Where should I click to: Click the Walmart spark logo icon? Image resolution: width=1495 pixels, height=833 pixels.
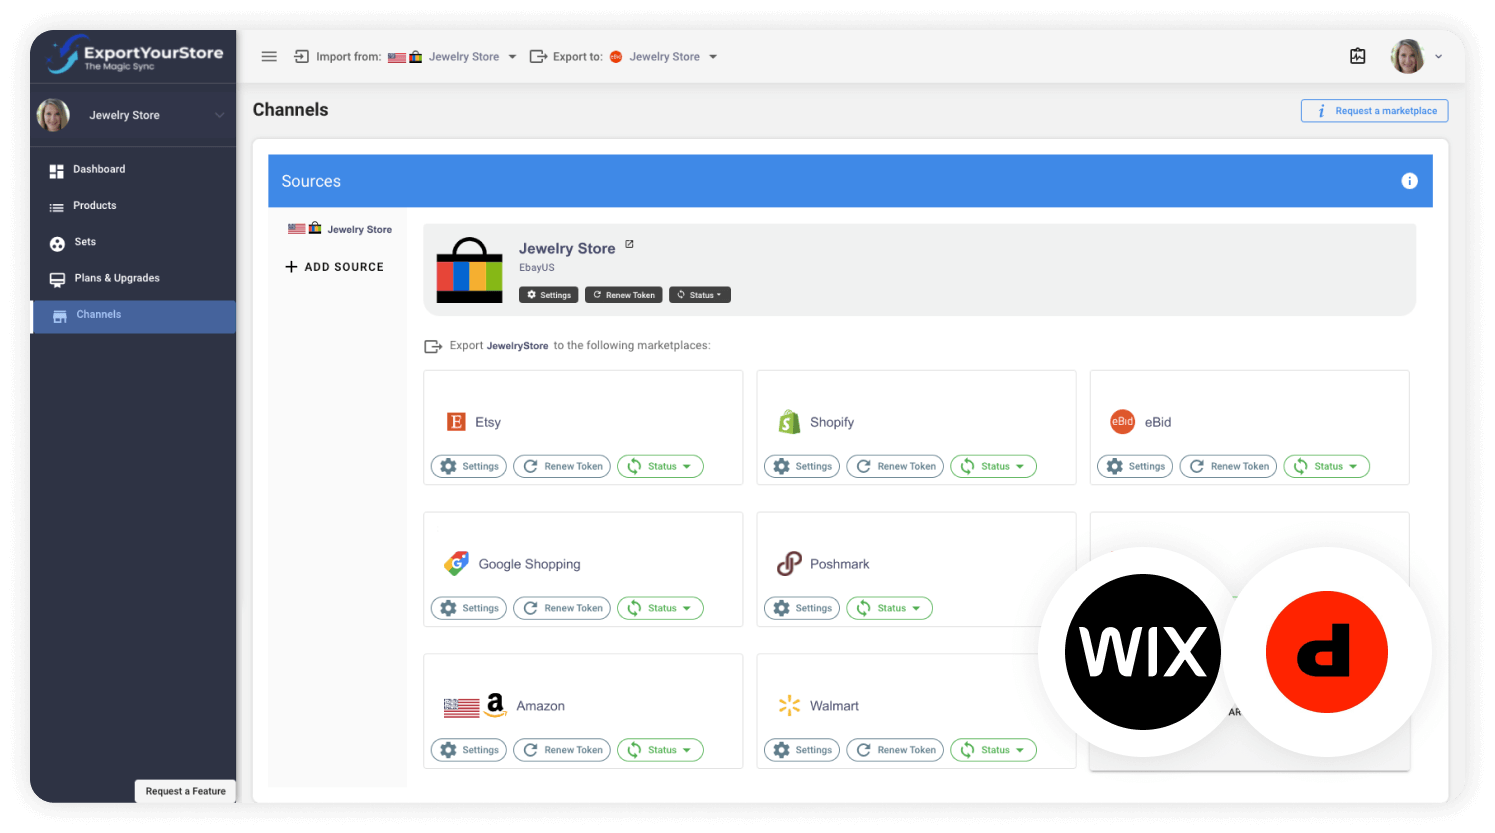coord(789,706)
